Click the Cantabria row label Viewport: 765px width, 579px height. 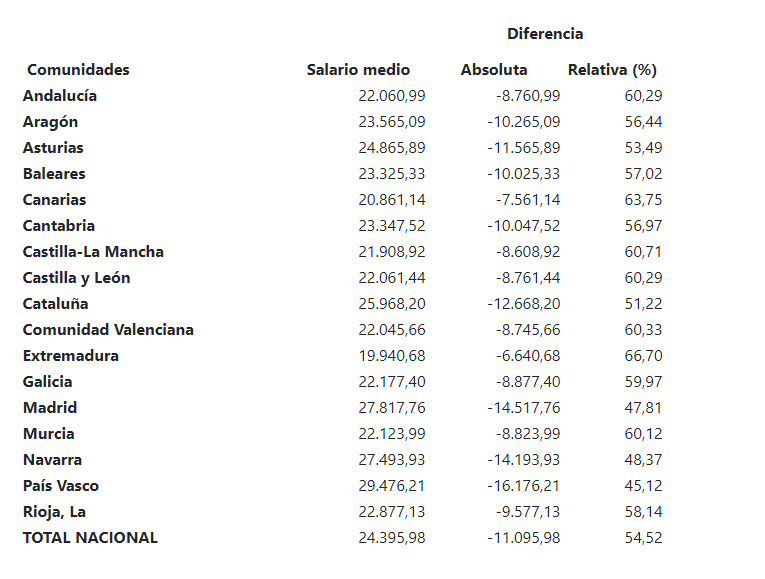pyautogui.click(x=59, y=226)
